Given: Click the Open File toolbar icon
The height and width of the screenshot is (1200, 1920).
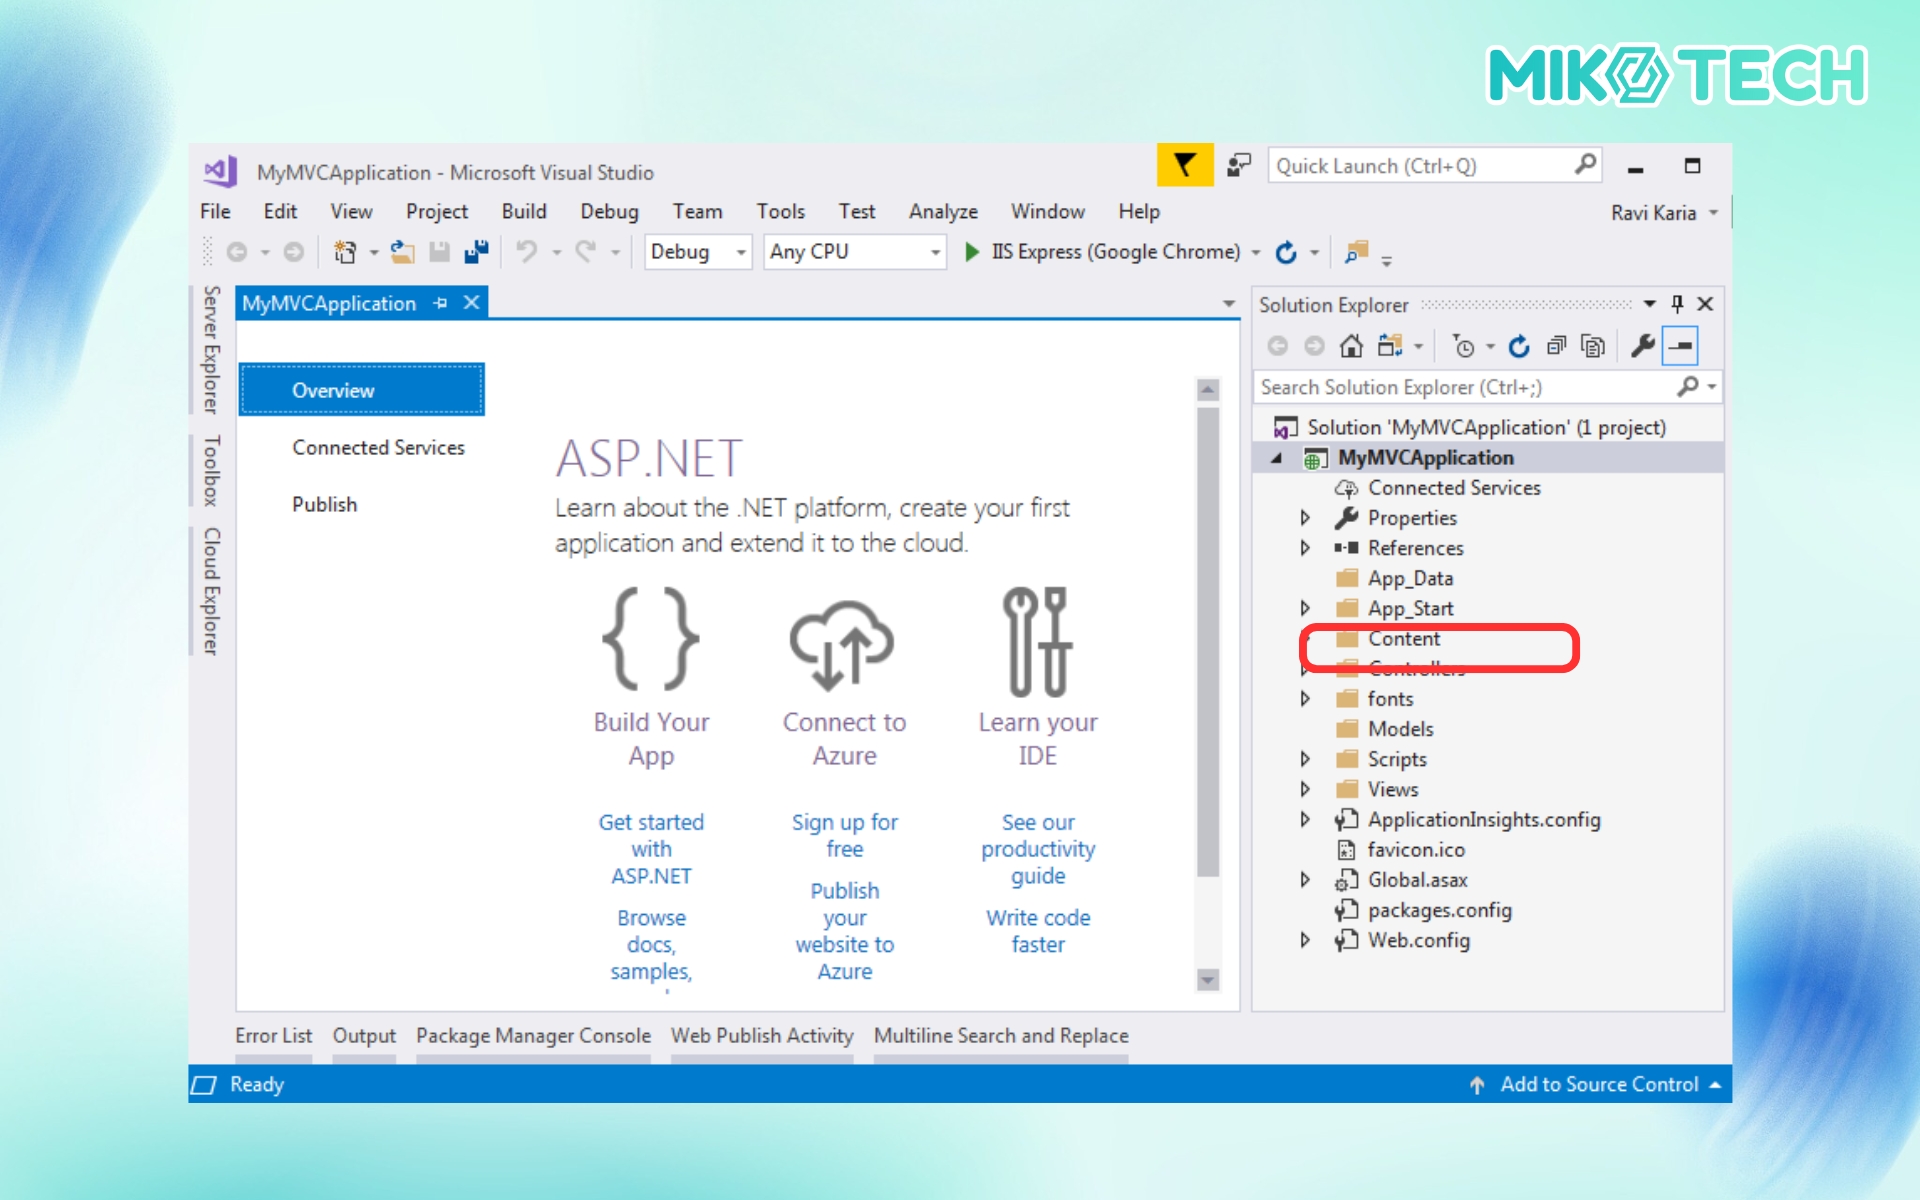Looking at the screenshot, I should coord(402,252).
